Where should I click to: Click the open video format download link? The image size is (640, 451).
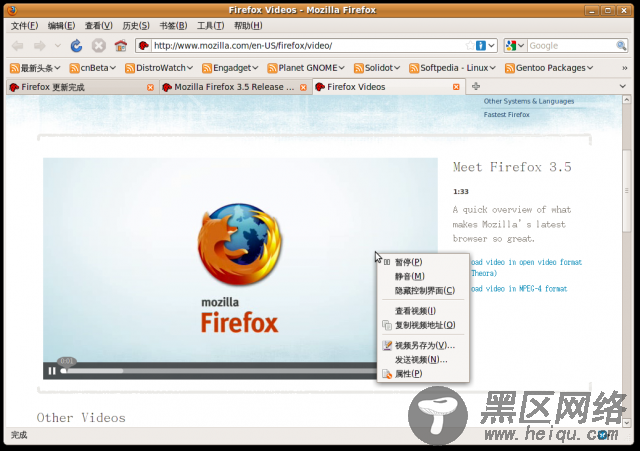pyautogui.click(x=526, y=267)
